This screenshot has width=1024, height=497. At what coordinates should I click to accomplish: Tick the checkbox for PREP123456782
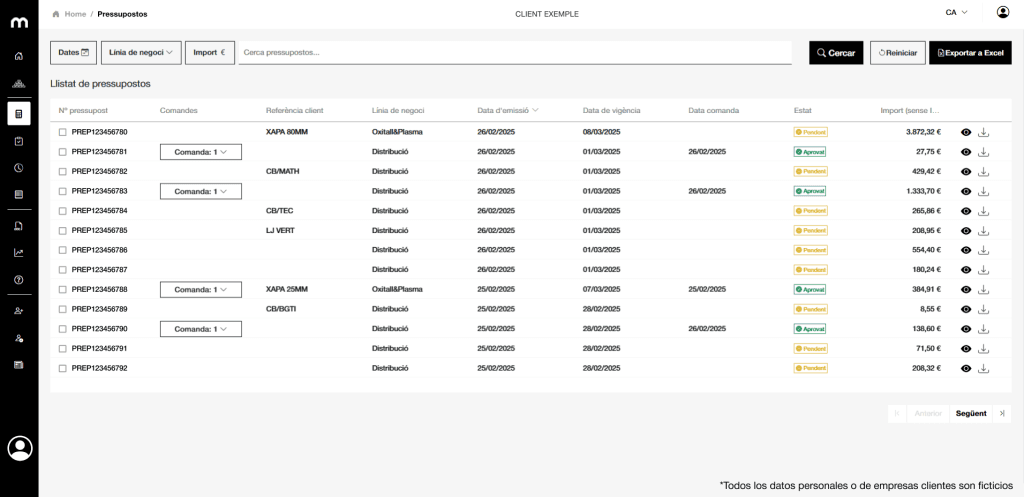click(63, 172)
